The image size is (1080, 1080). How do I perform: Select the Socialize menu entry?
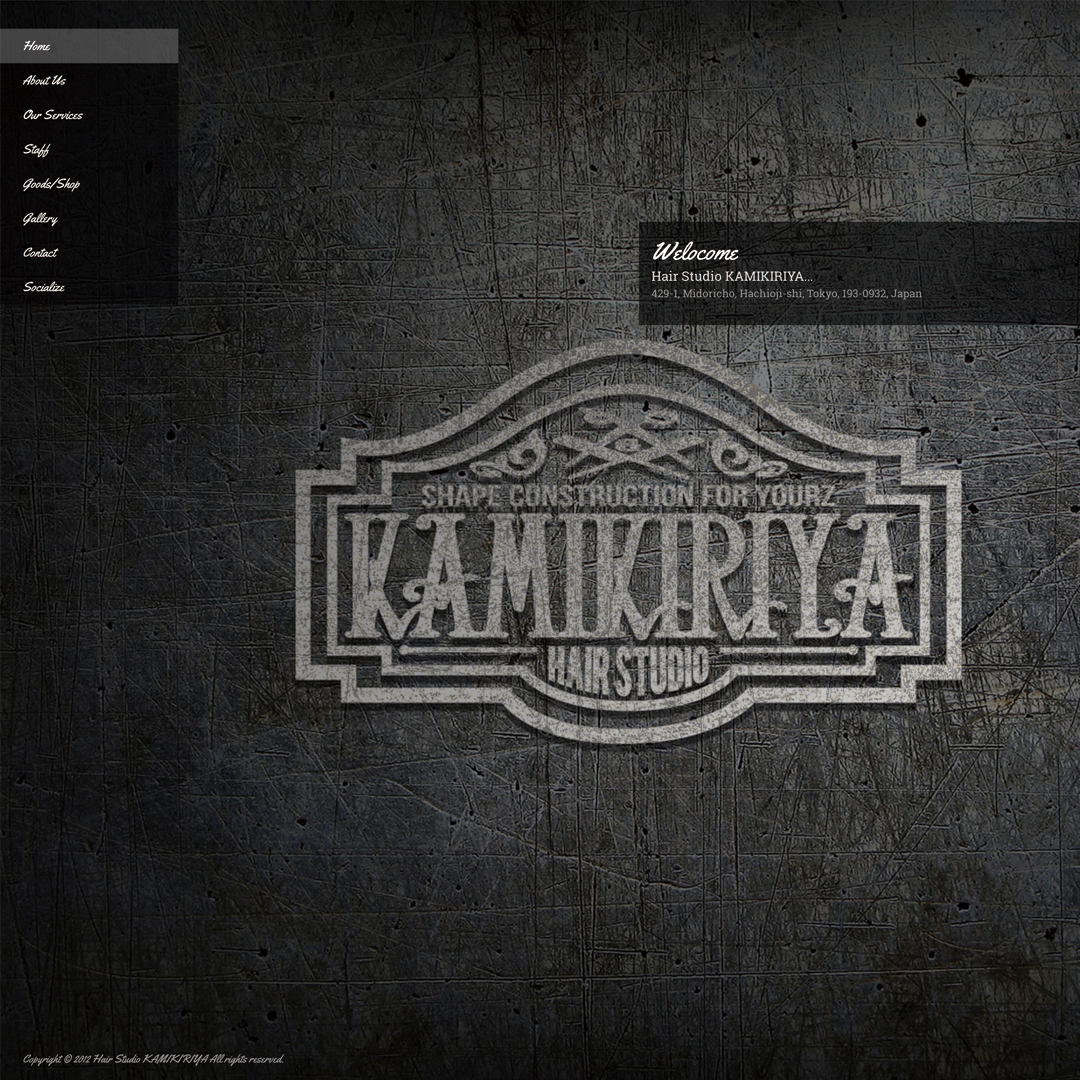tap(44, 288)
